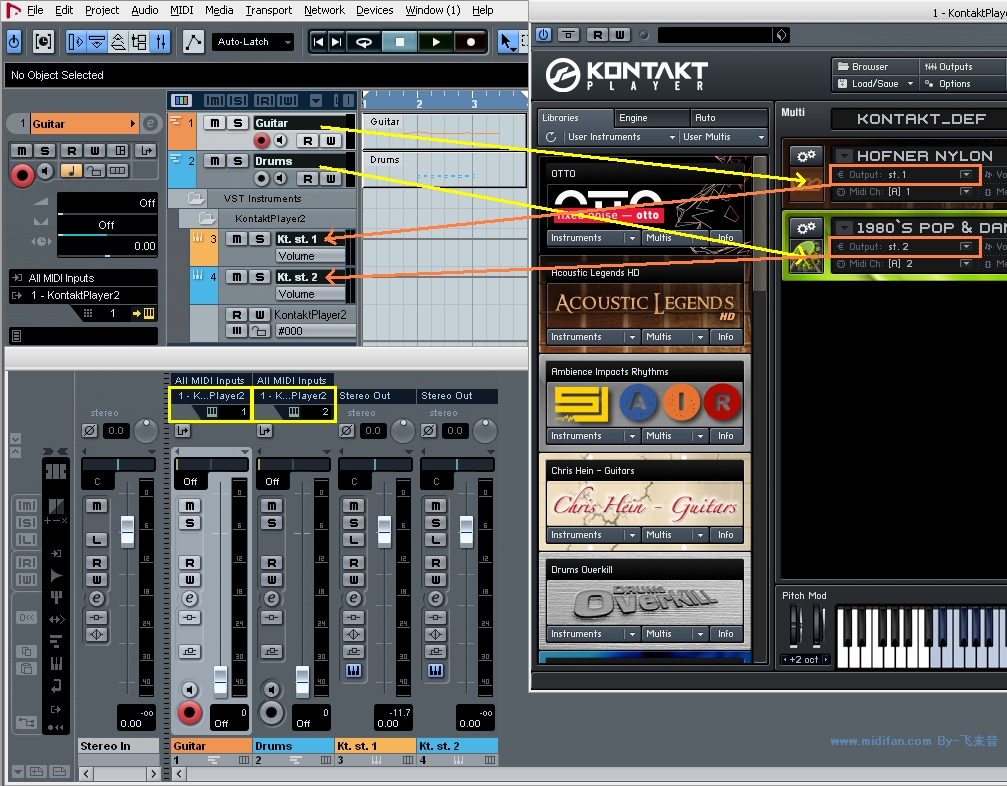Open Acoustic Legends HD Instruments dropdown
This screenshot has width=1007, height=786.
click(x=592, y=336)
